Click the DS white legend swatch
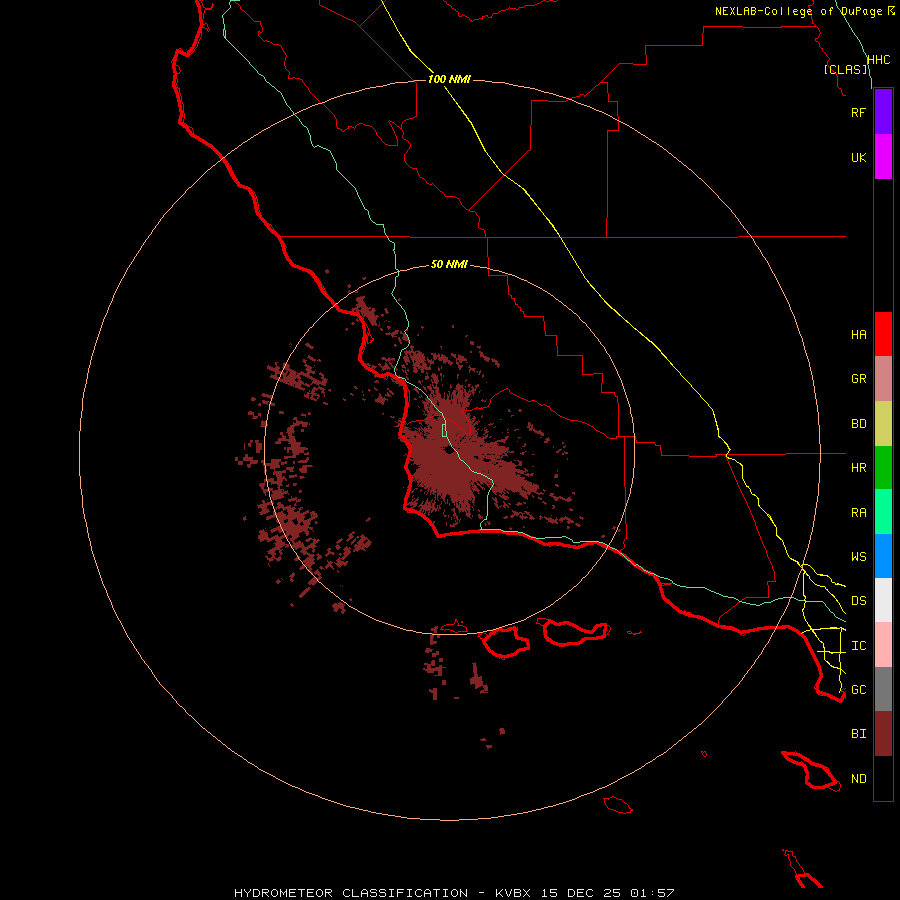 tap(883, 600)
